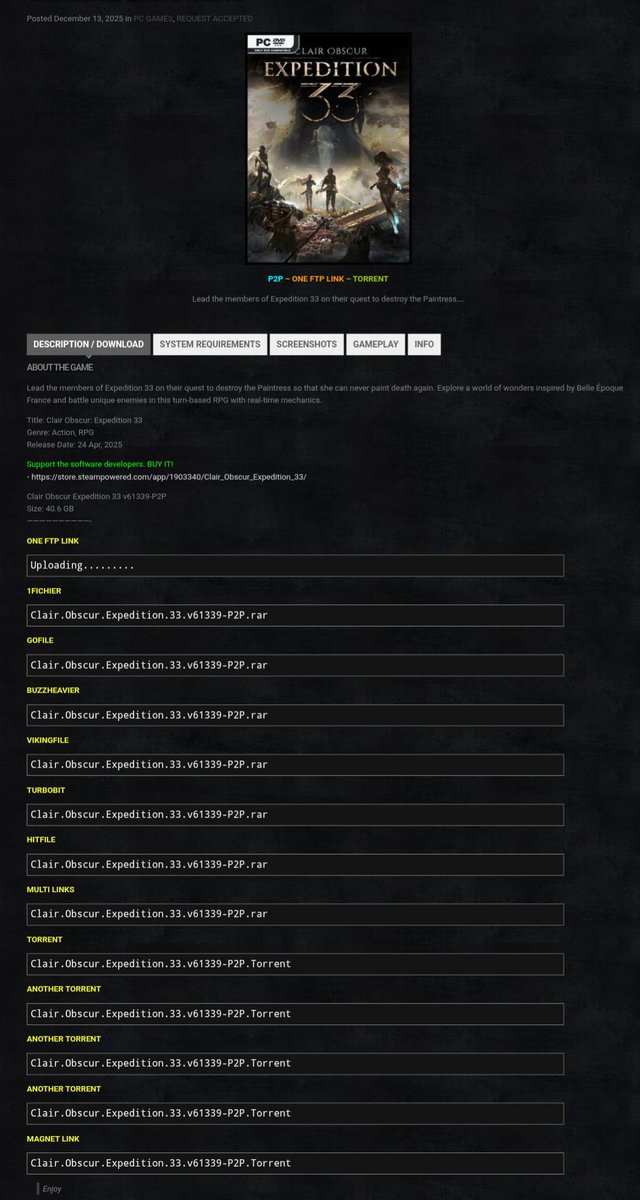Click the 'Size: 40.6 GB' line
The image size is (640, 1200).
(50, 508)
